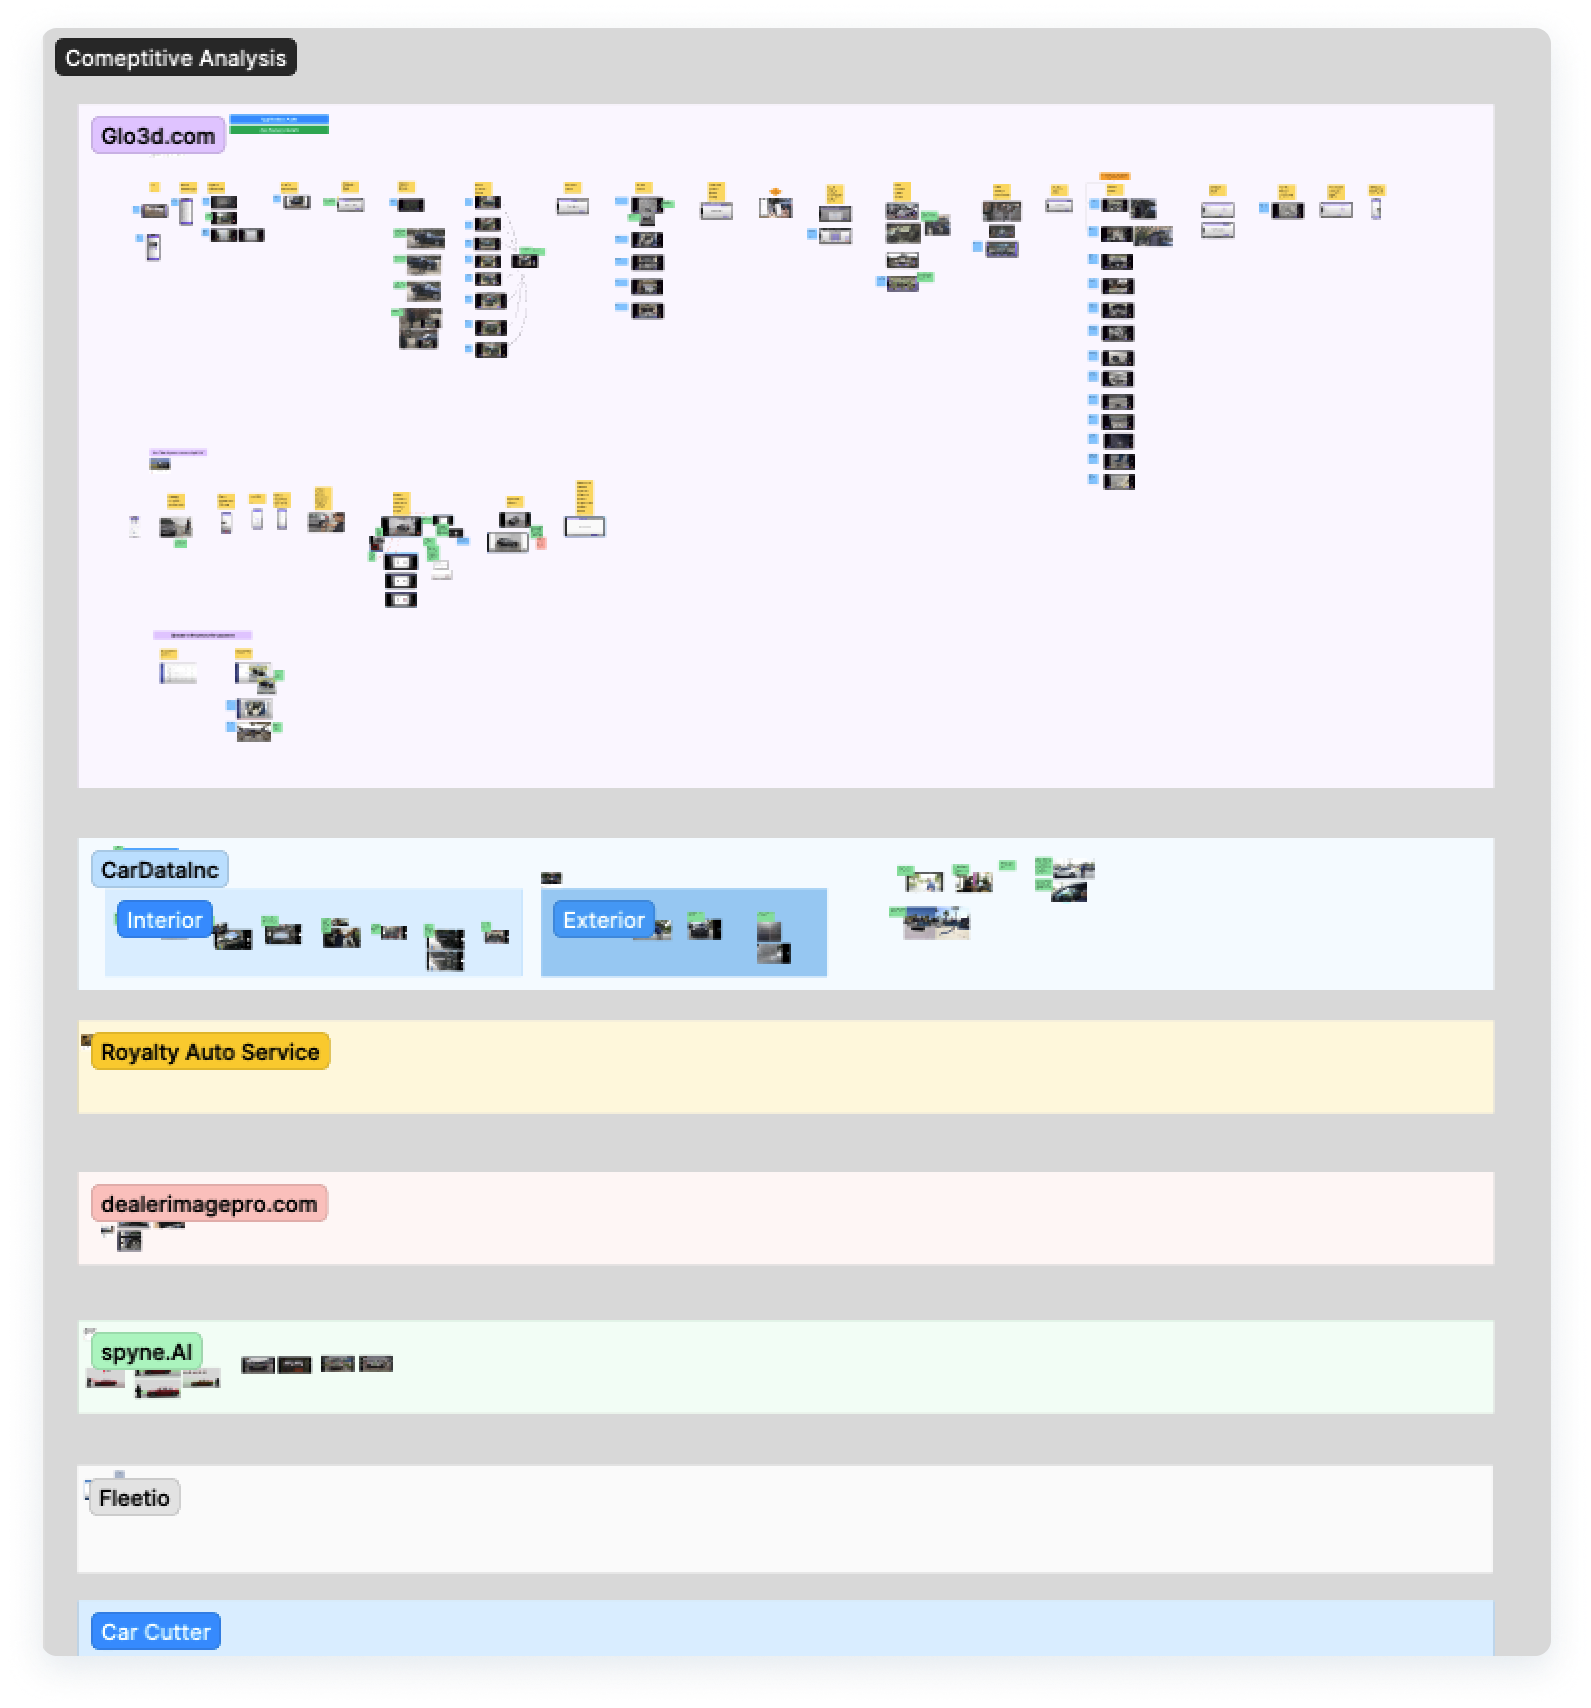Select the Exterior group label
The width and height of the screenshot is (1591, 1708).
[604, 920]
